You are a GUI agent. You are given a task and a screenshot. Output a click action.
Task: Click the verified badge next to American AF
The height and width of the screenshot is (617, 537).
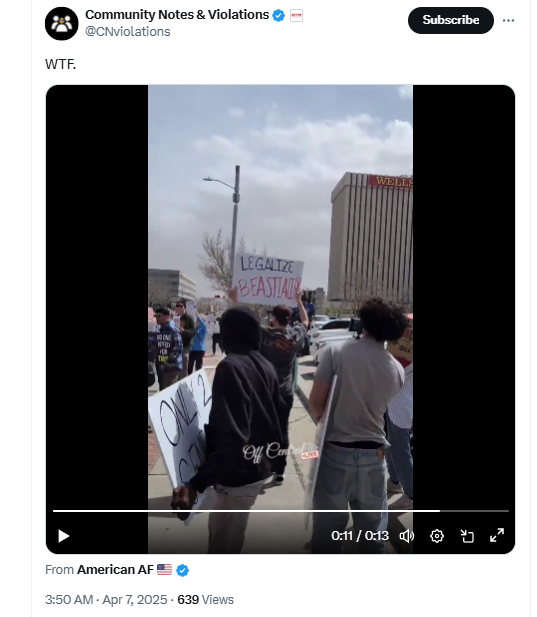pos(183,570)
